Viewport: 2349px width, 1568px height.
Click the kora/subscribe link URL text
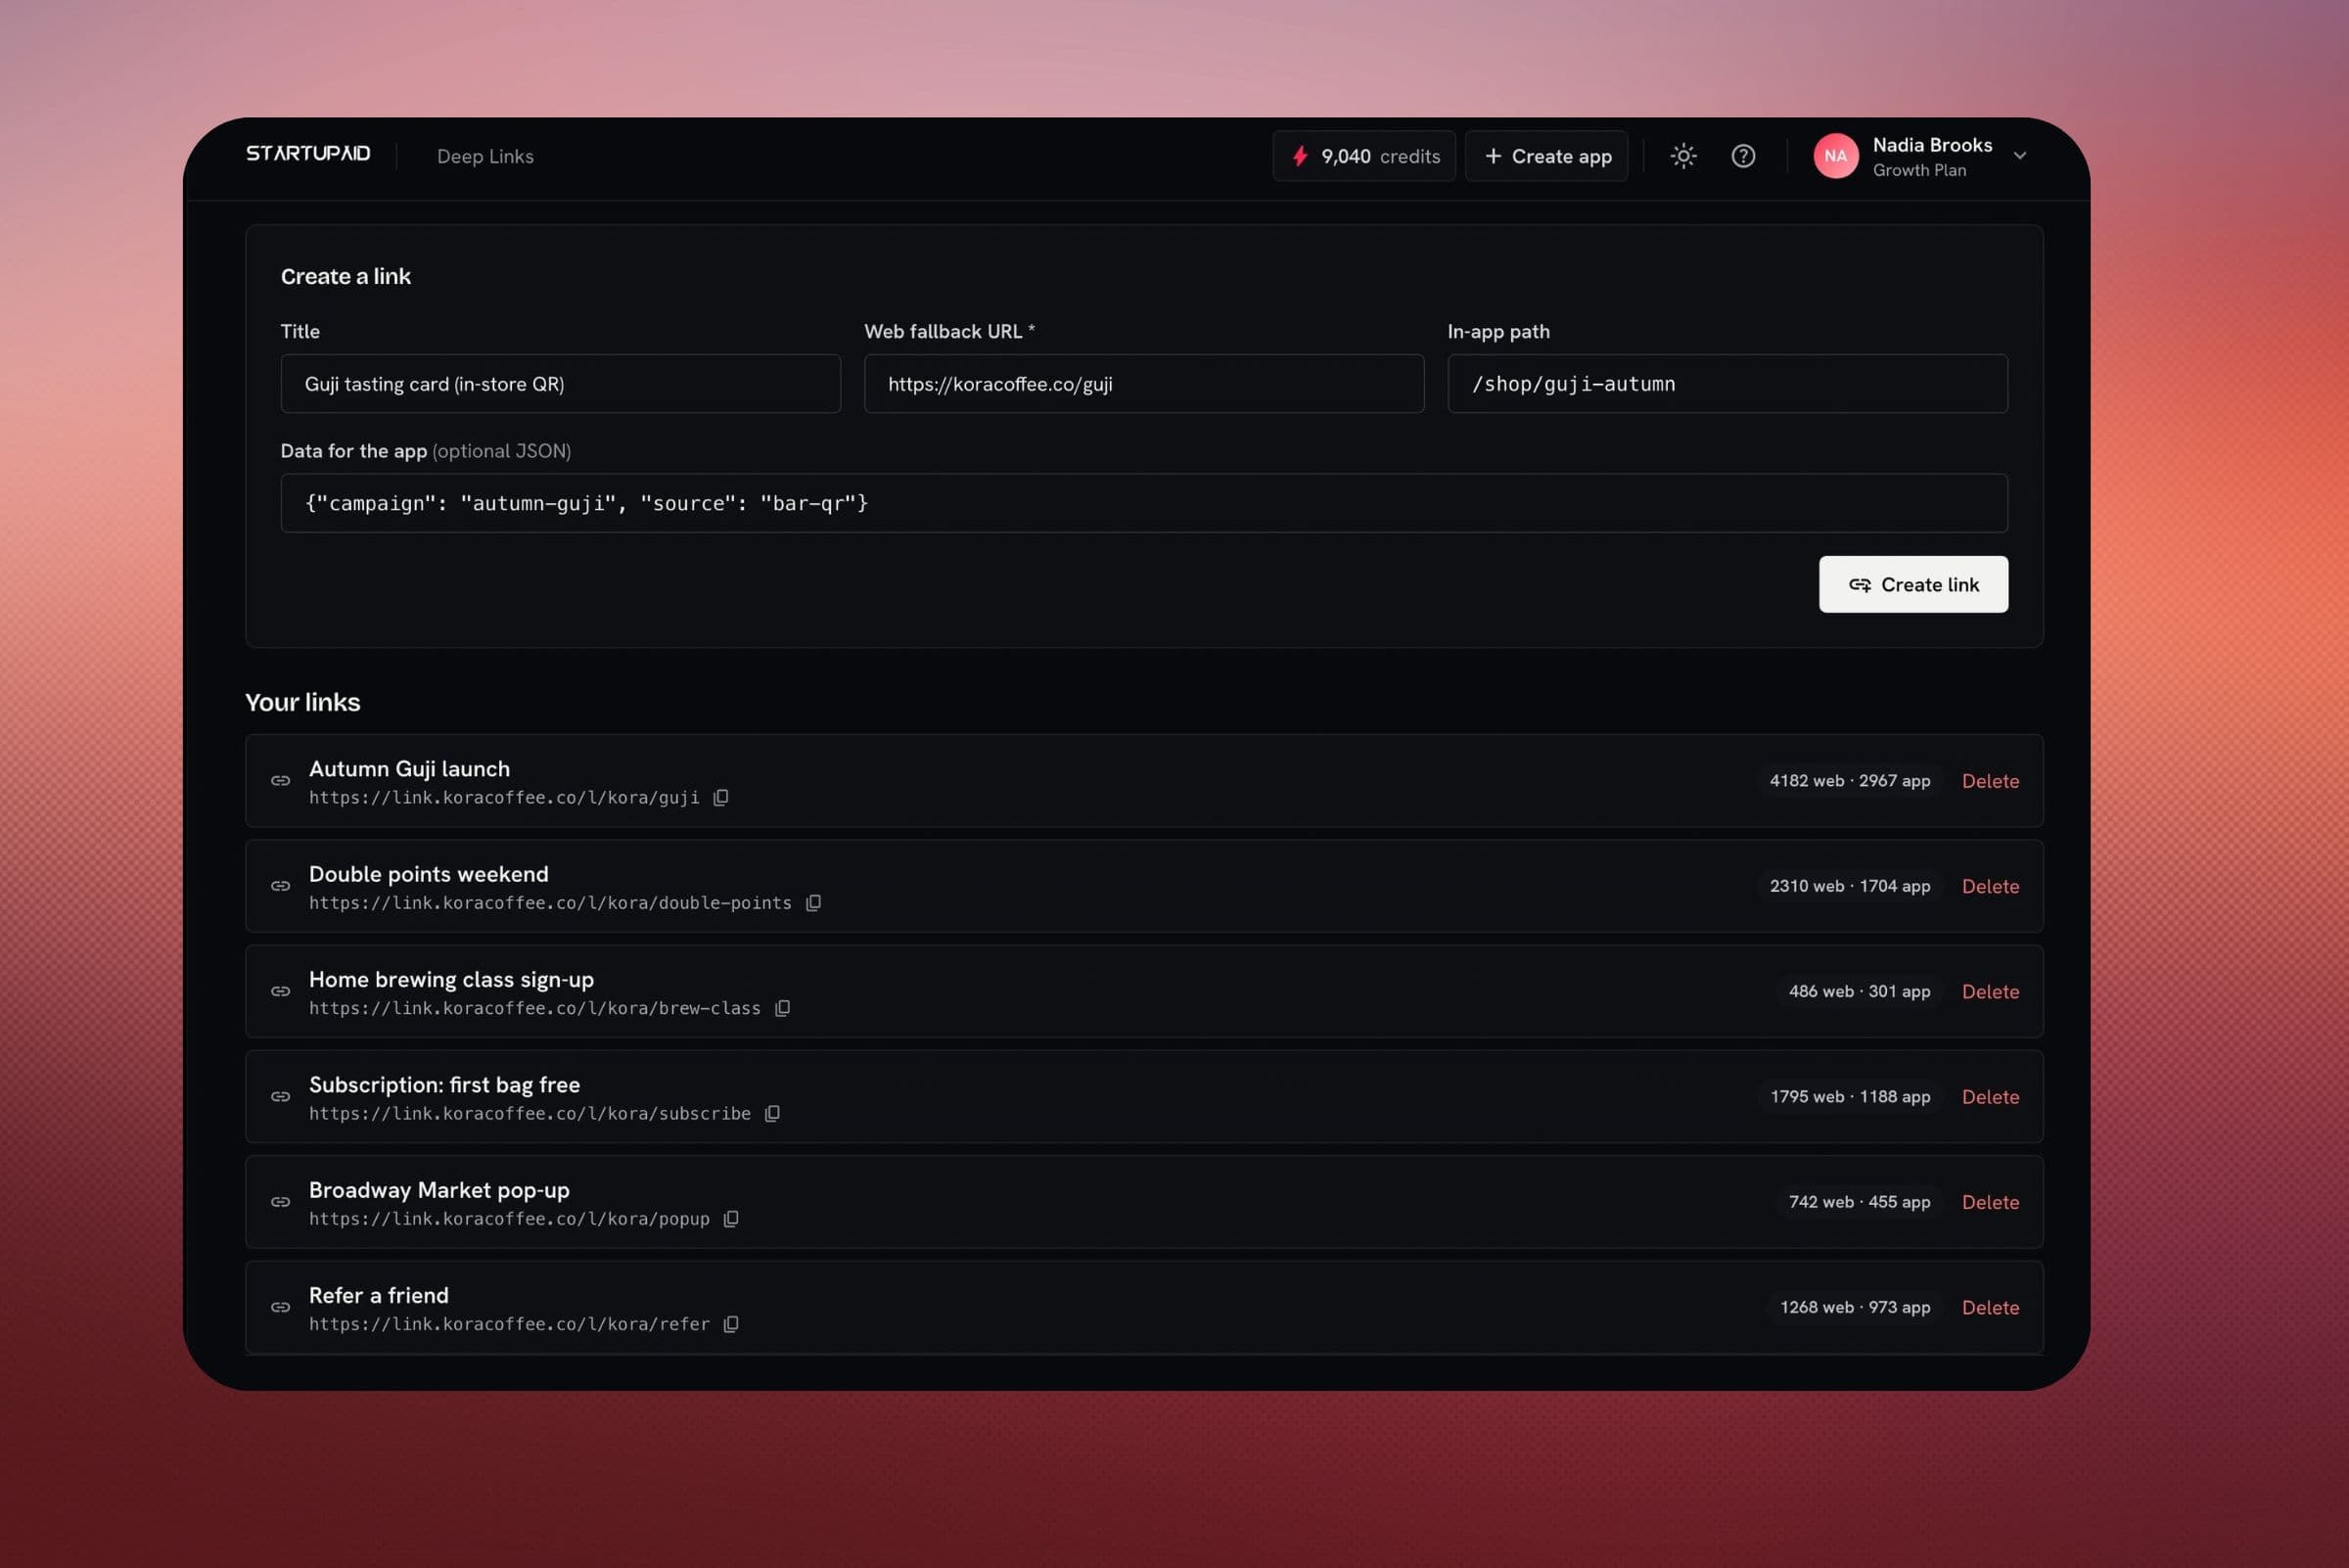530,1114
